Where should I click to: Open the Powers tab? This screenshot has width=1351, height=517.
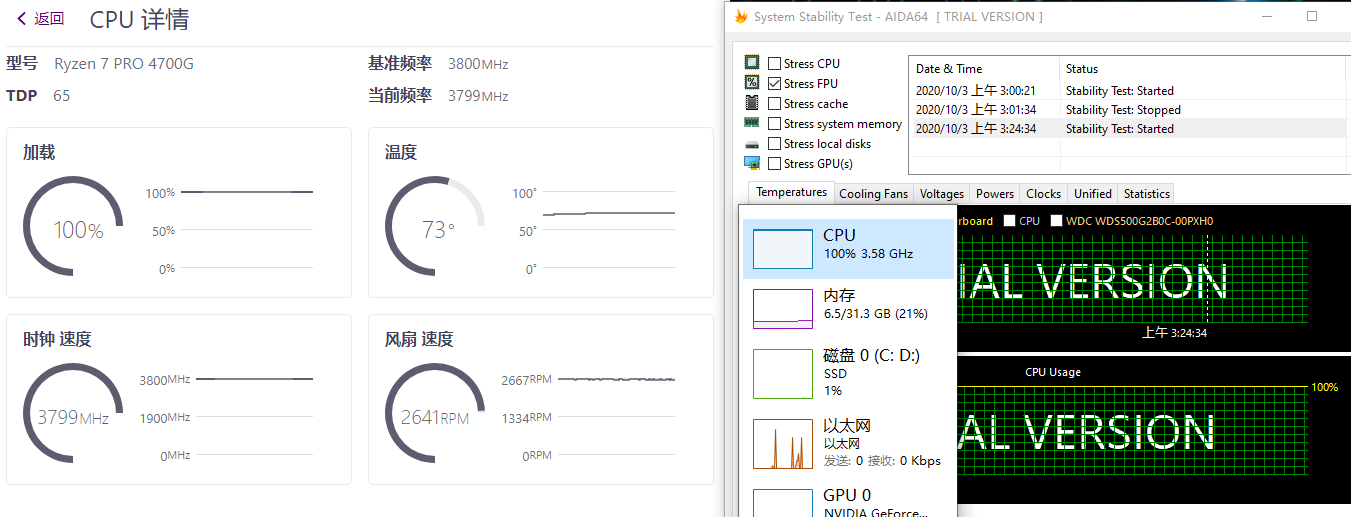pyautogui.click(x=995, y=194)
